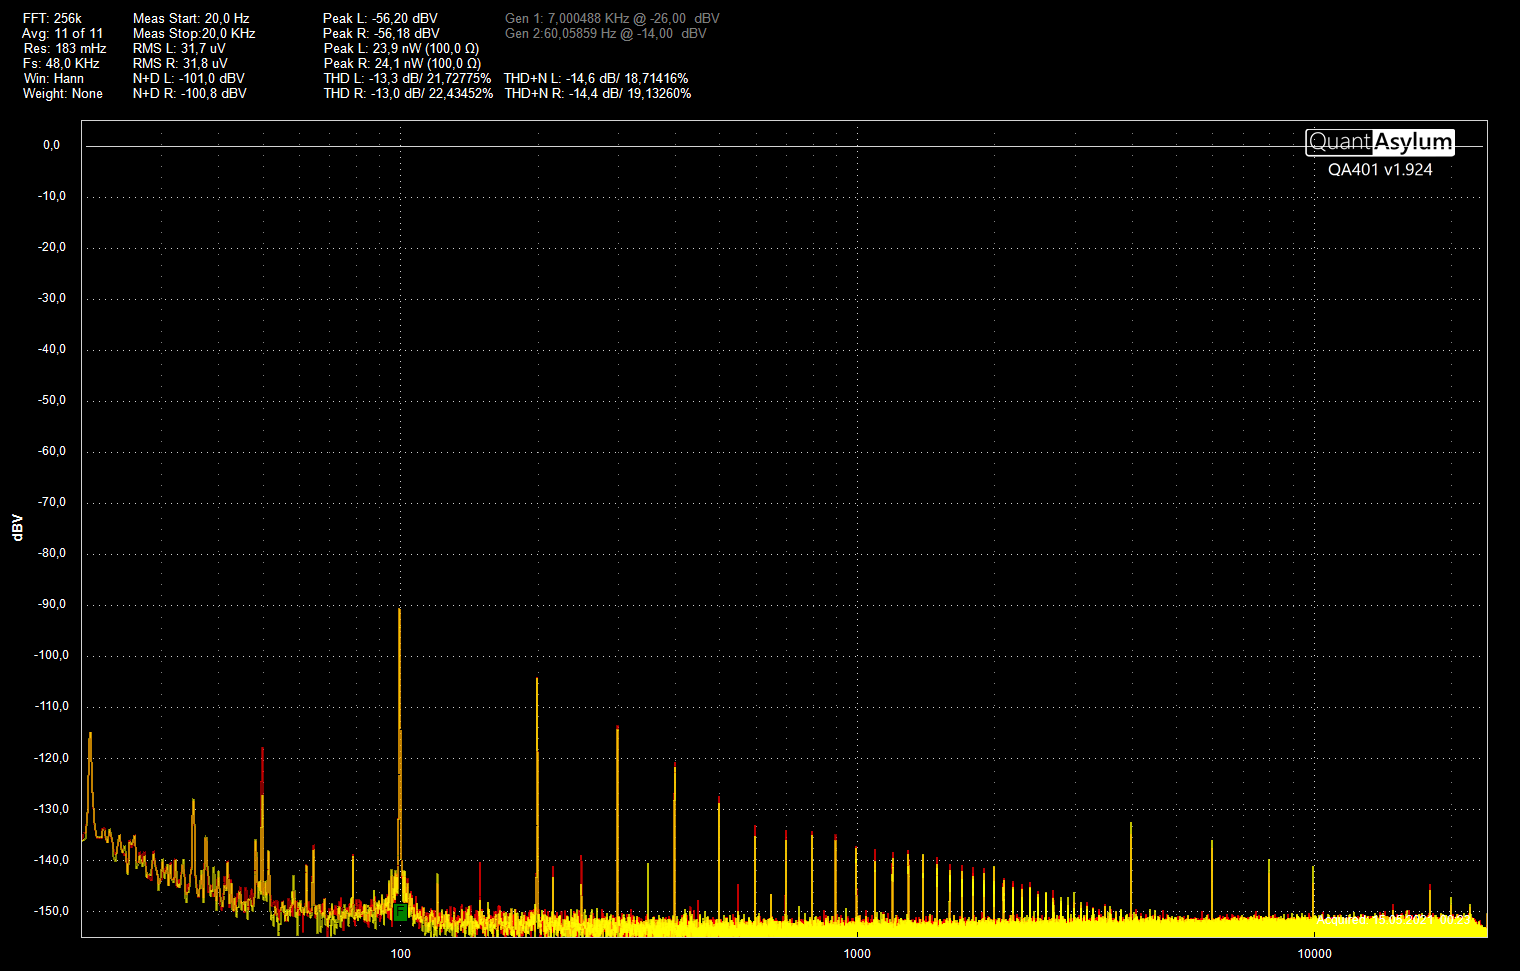
Task: Click 'Peak R: -56,18 dBV' readout
Action: tap(381, 33)
